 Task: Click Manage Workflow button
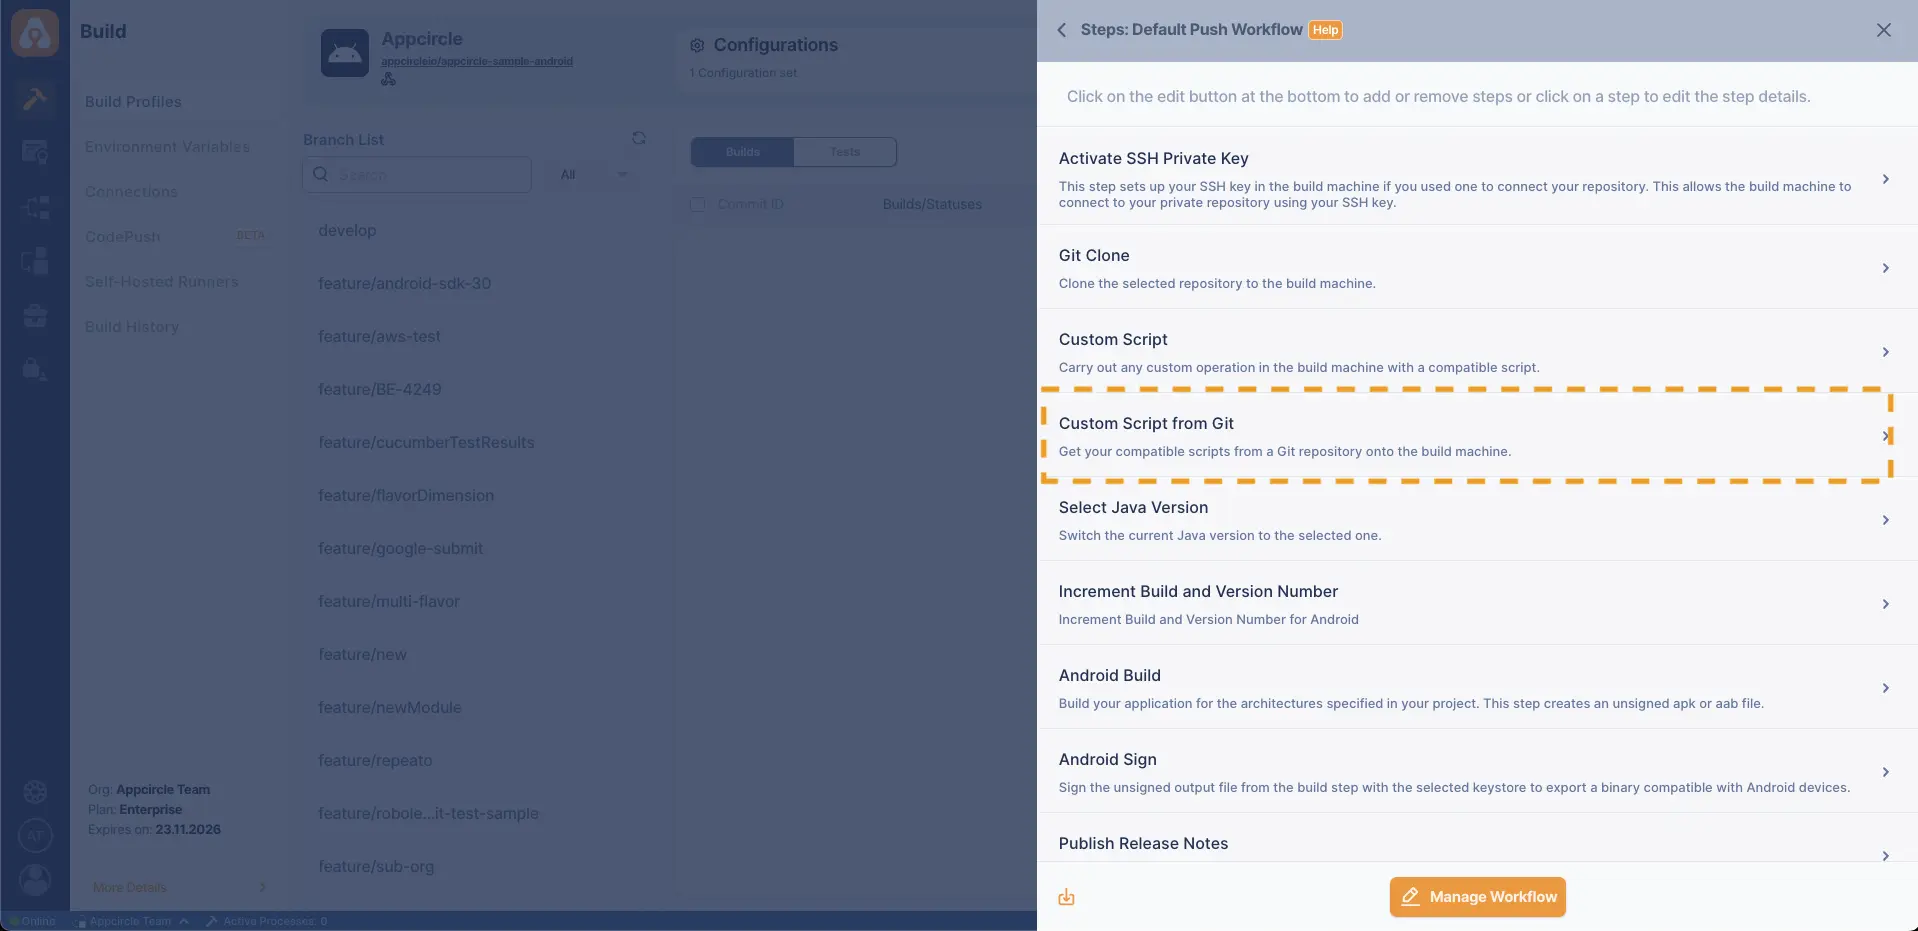[1478, 897]
